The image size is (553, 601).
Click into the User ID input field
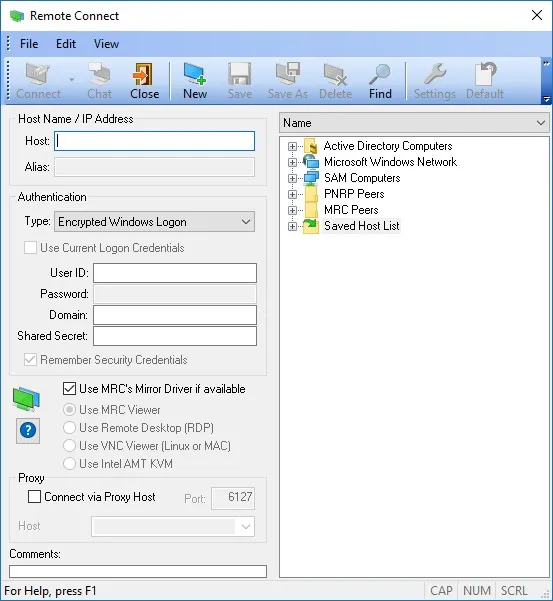[175, 273]
